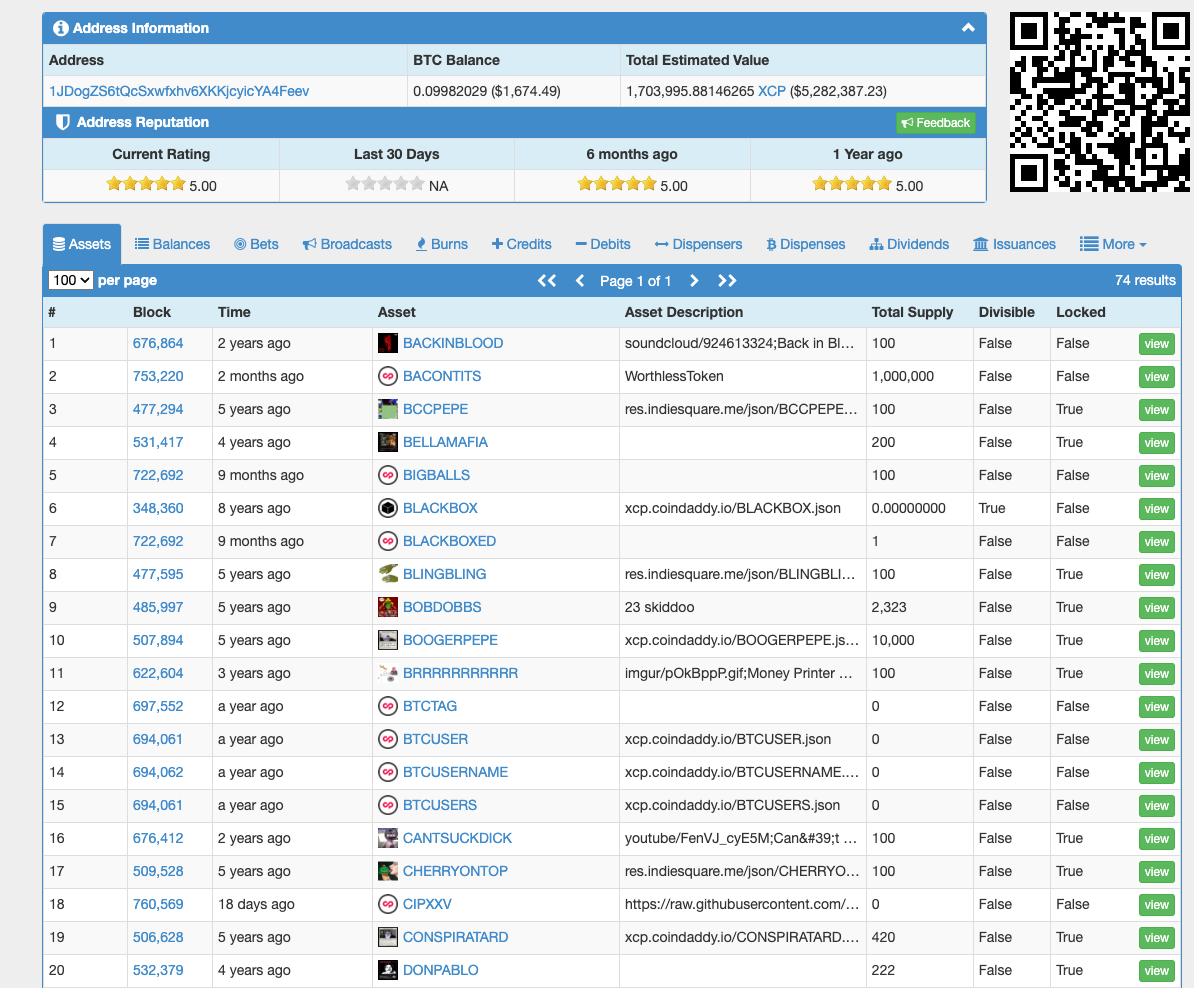The image size is (1194, 988).
Task: Go to next page arrow
Action: click(694, 281)
